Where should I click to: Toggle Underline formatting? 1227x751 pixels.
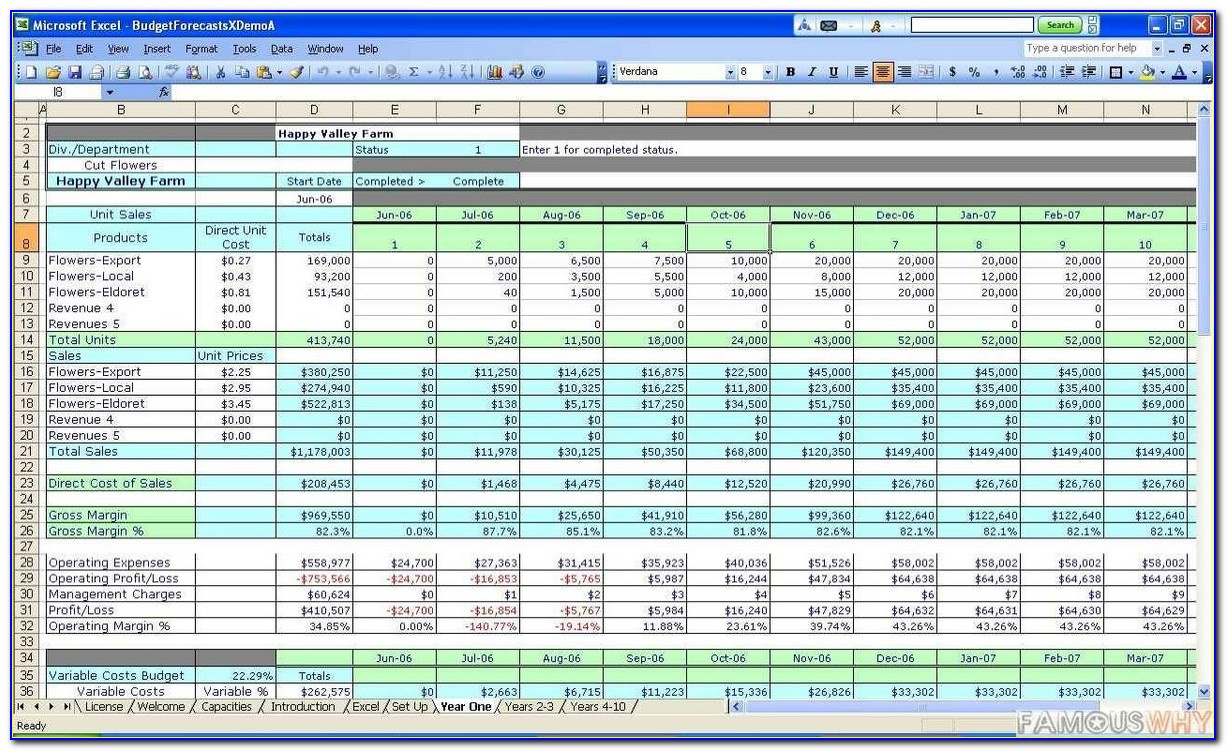pos(832,72)
